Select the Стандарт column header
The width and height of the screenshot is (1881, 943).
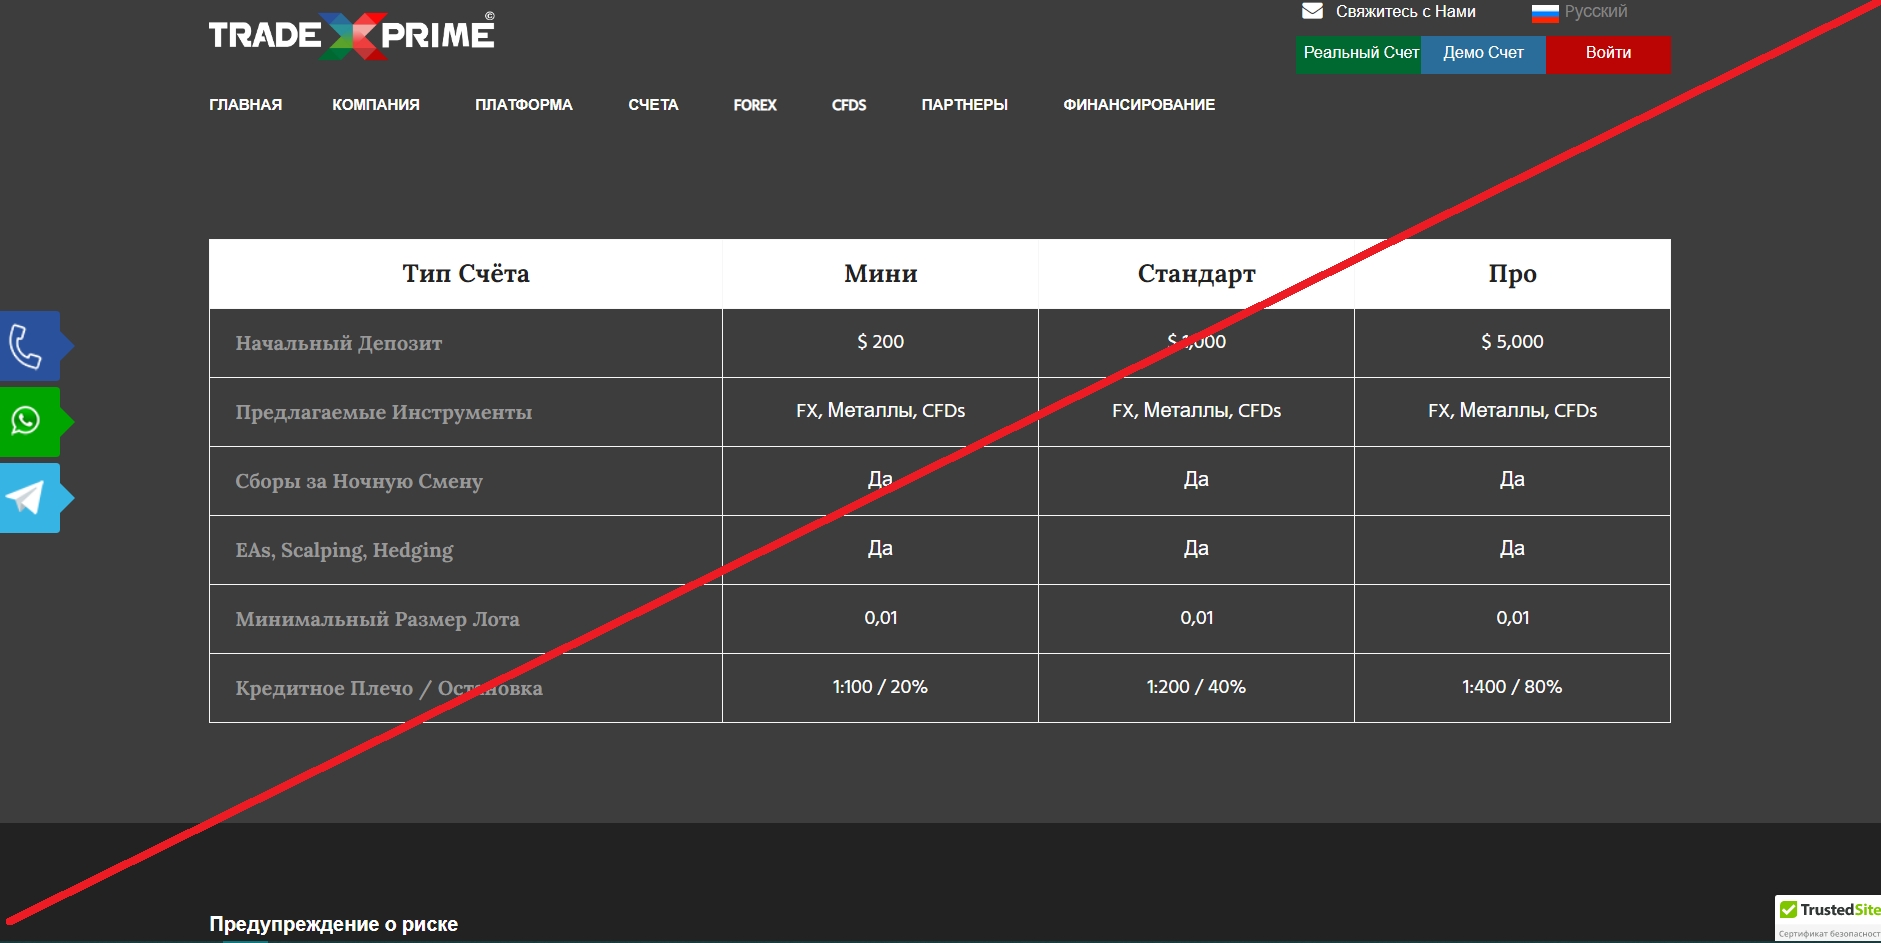(x=1196, y=274)
